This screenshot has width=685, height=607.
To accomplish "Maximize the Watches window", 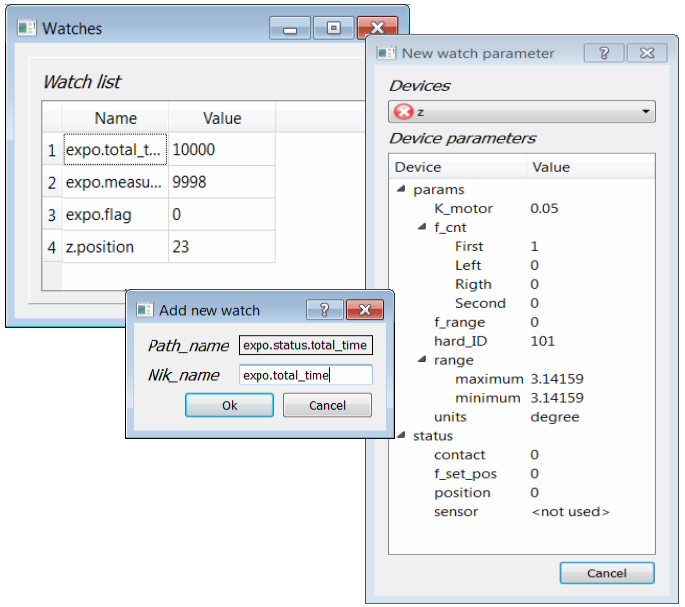I will click(x=333, y=29).
